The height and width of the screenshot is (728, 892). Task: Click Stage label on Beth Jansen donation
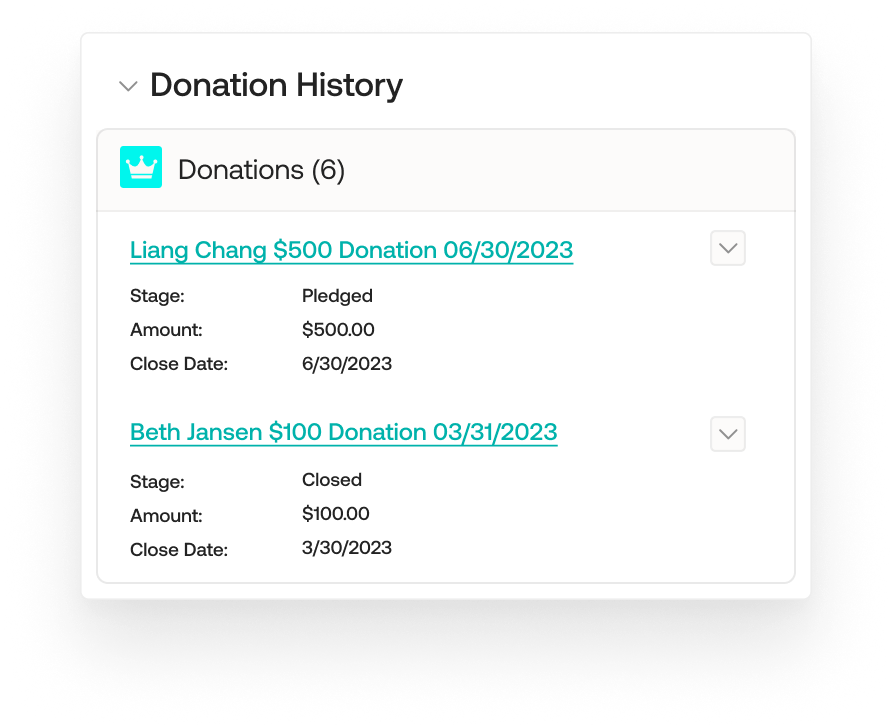[x=157, y=482]
